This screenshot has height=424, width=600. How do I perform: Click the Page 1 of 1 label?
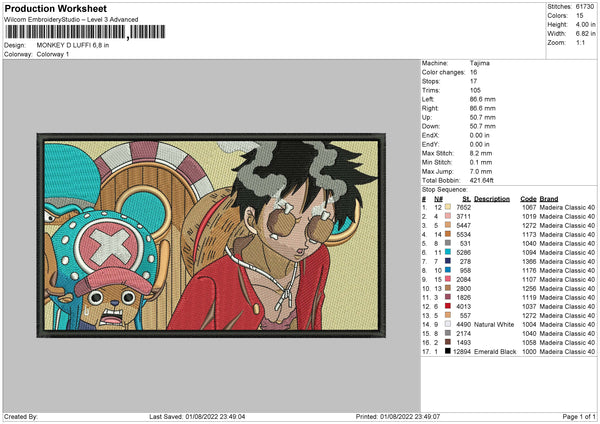pyautogui.click(x=579, y=416)
